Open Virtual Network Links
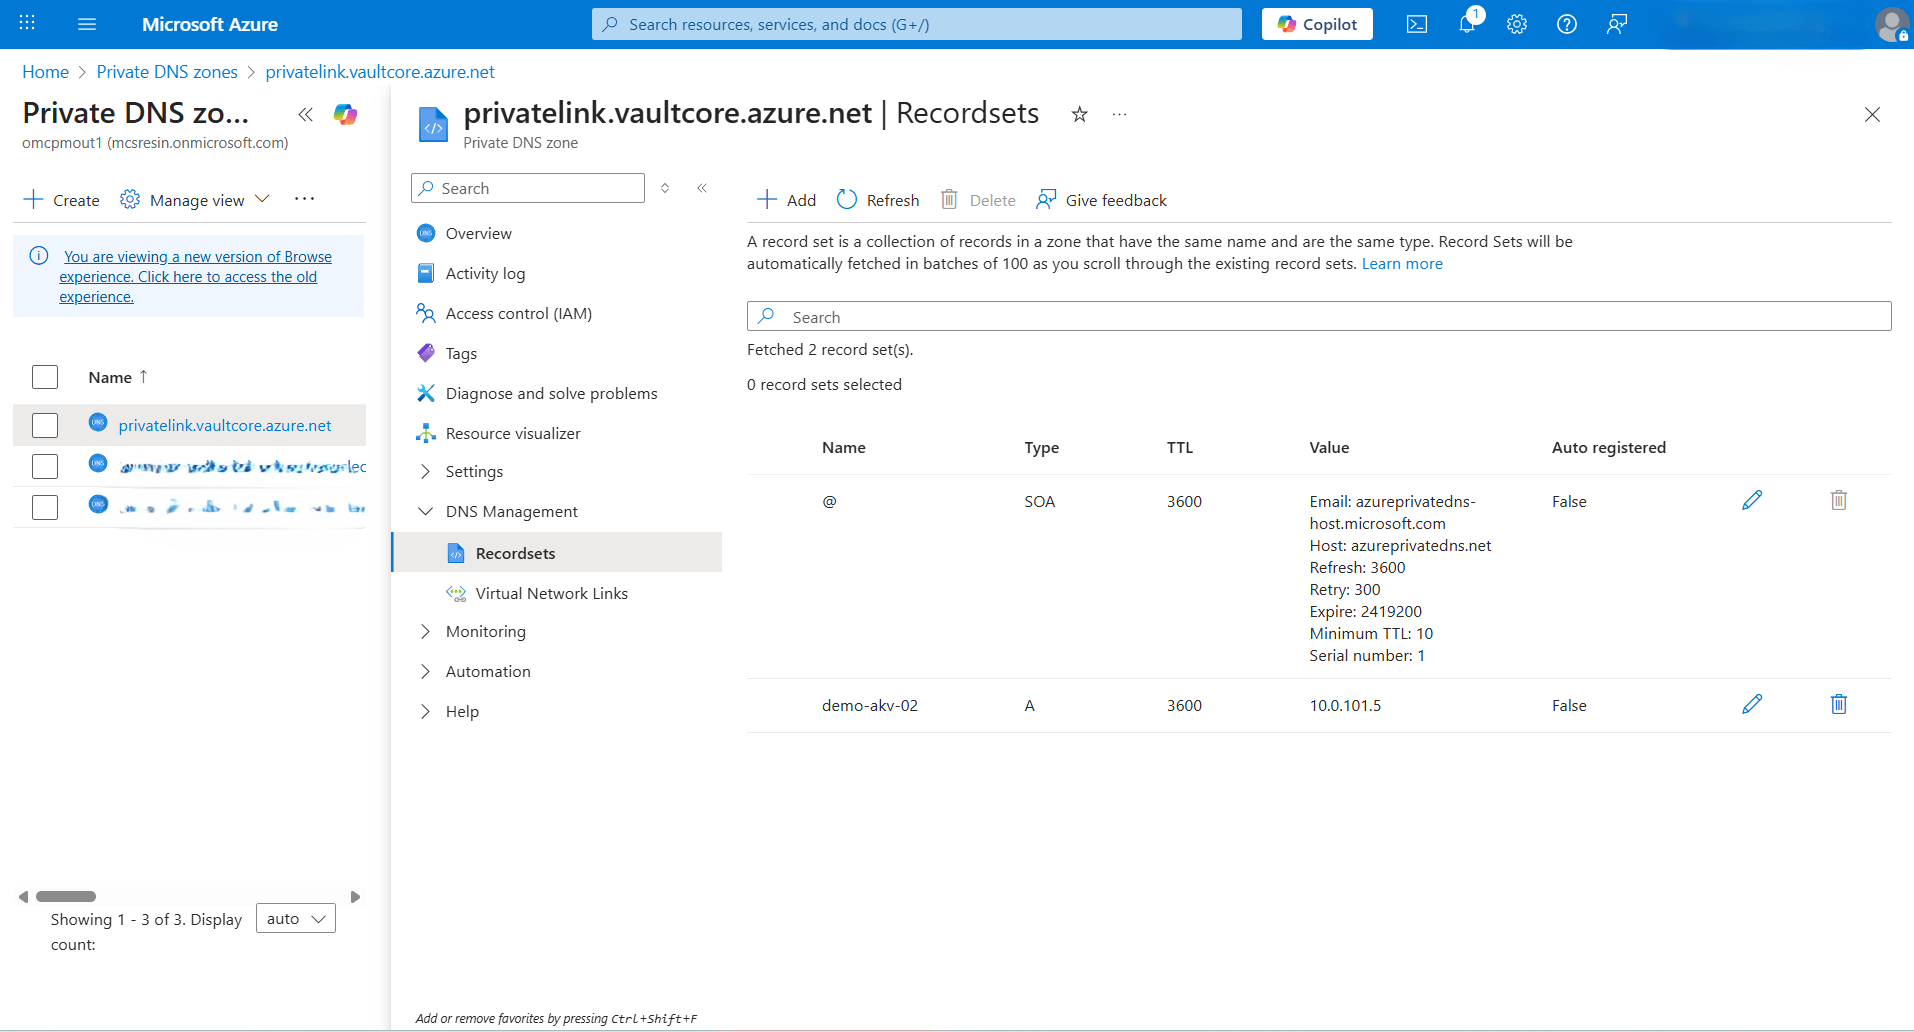The height and width of the screenshot is (1032, 1914). (x=552, y=592)
